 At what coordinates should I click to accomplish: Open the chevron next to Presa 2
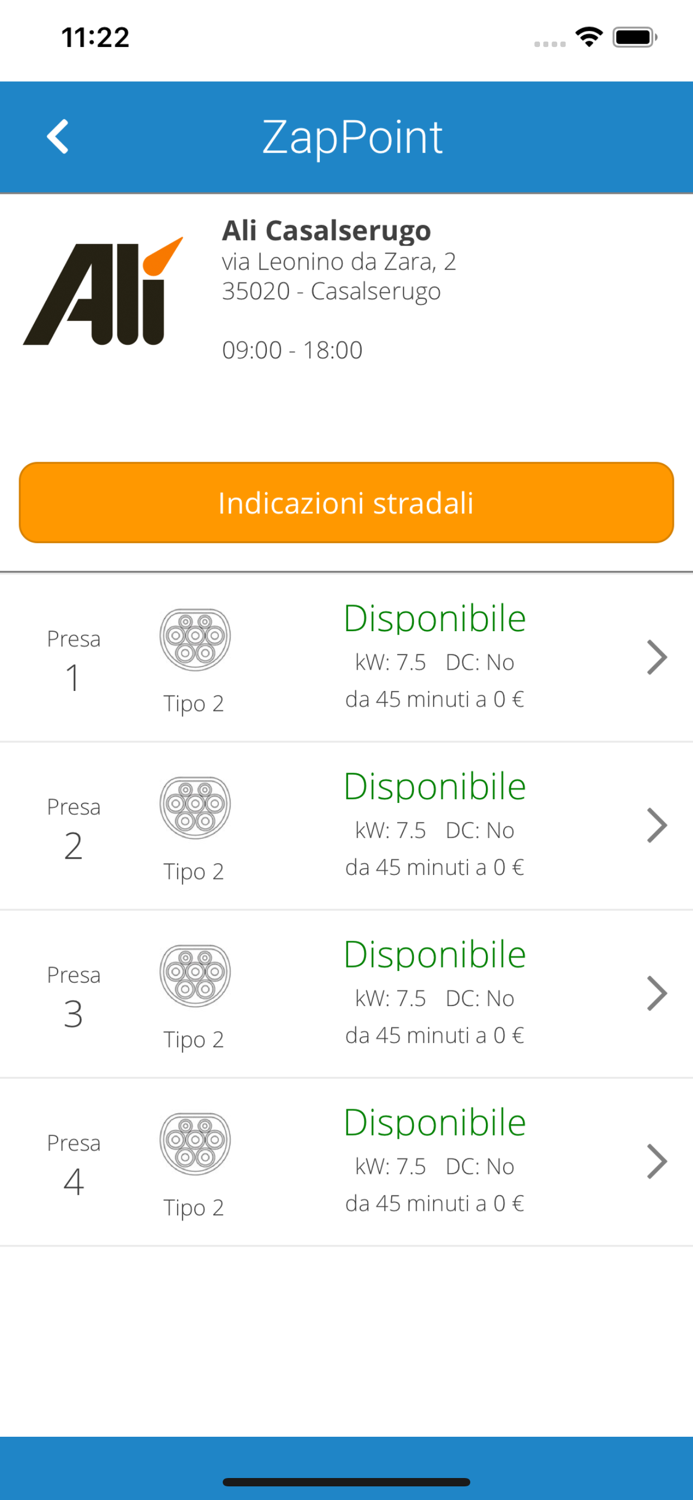(657, 825)
